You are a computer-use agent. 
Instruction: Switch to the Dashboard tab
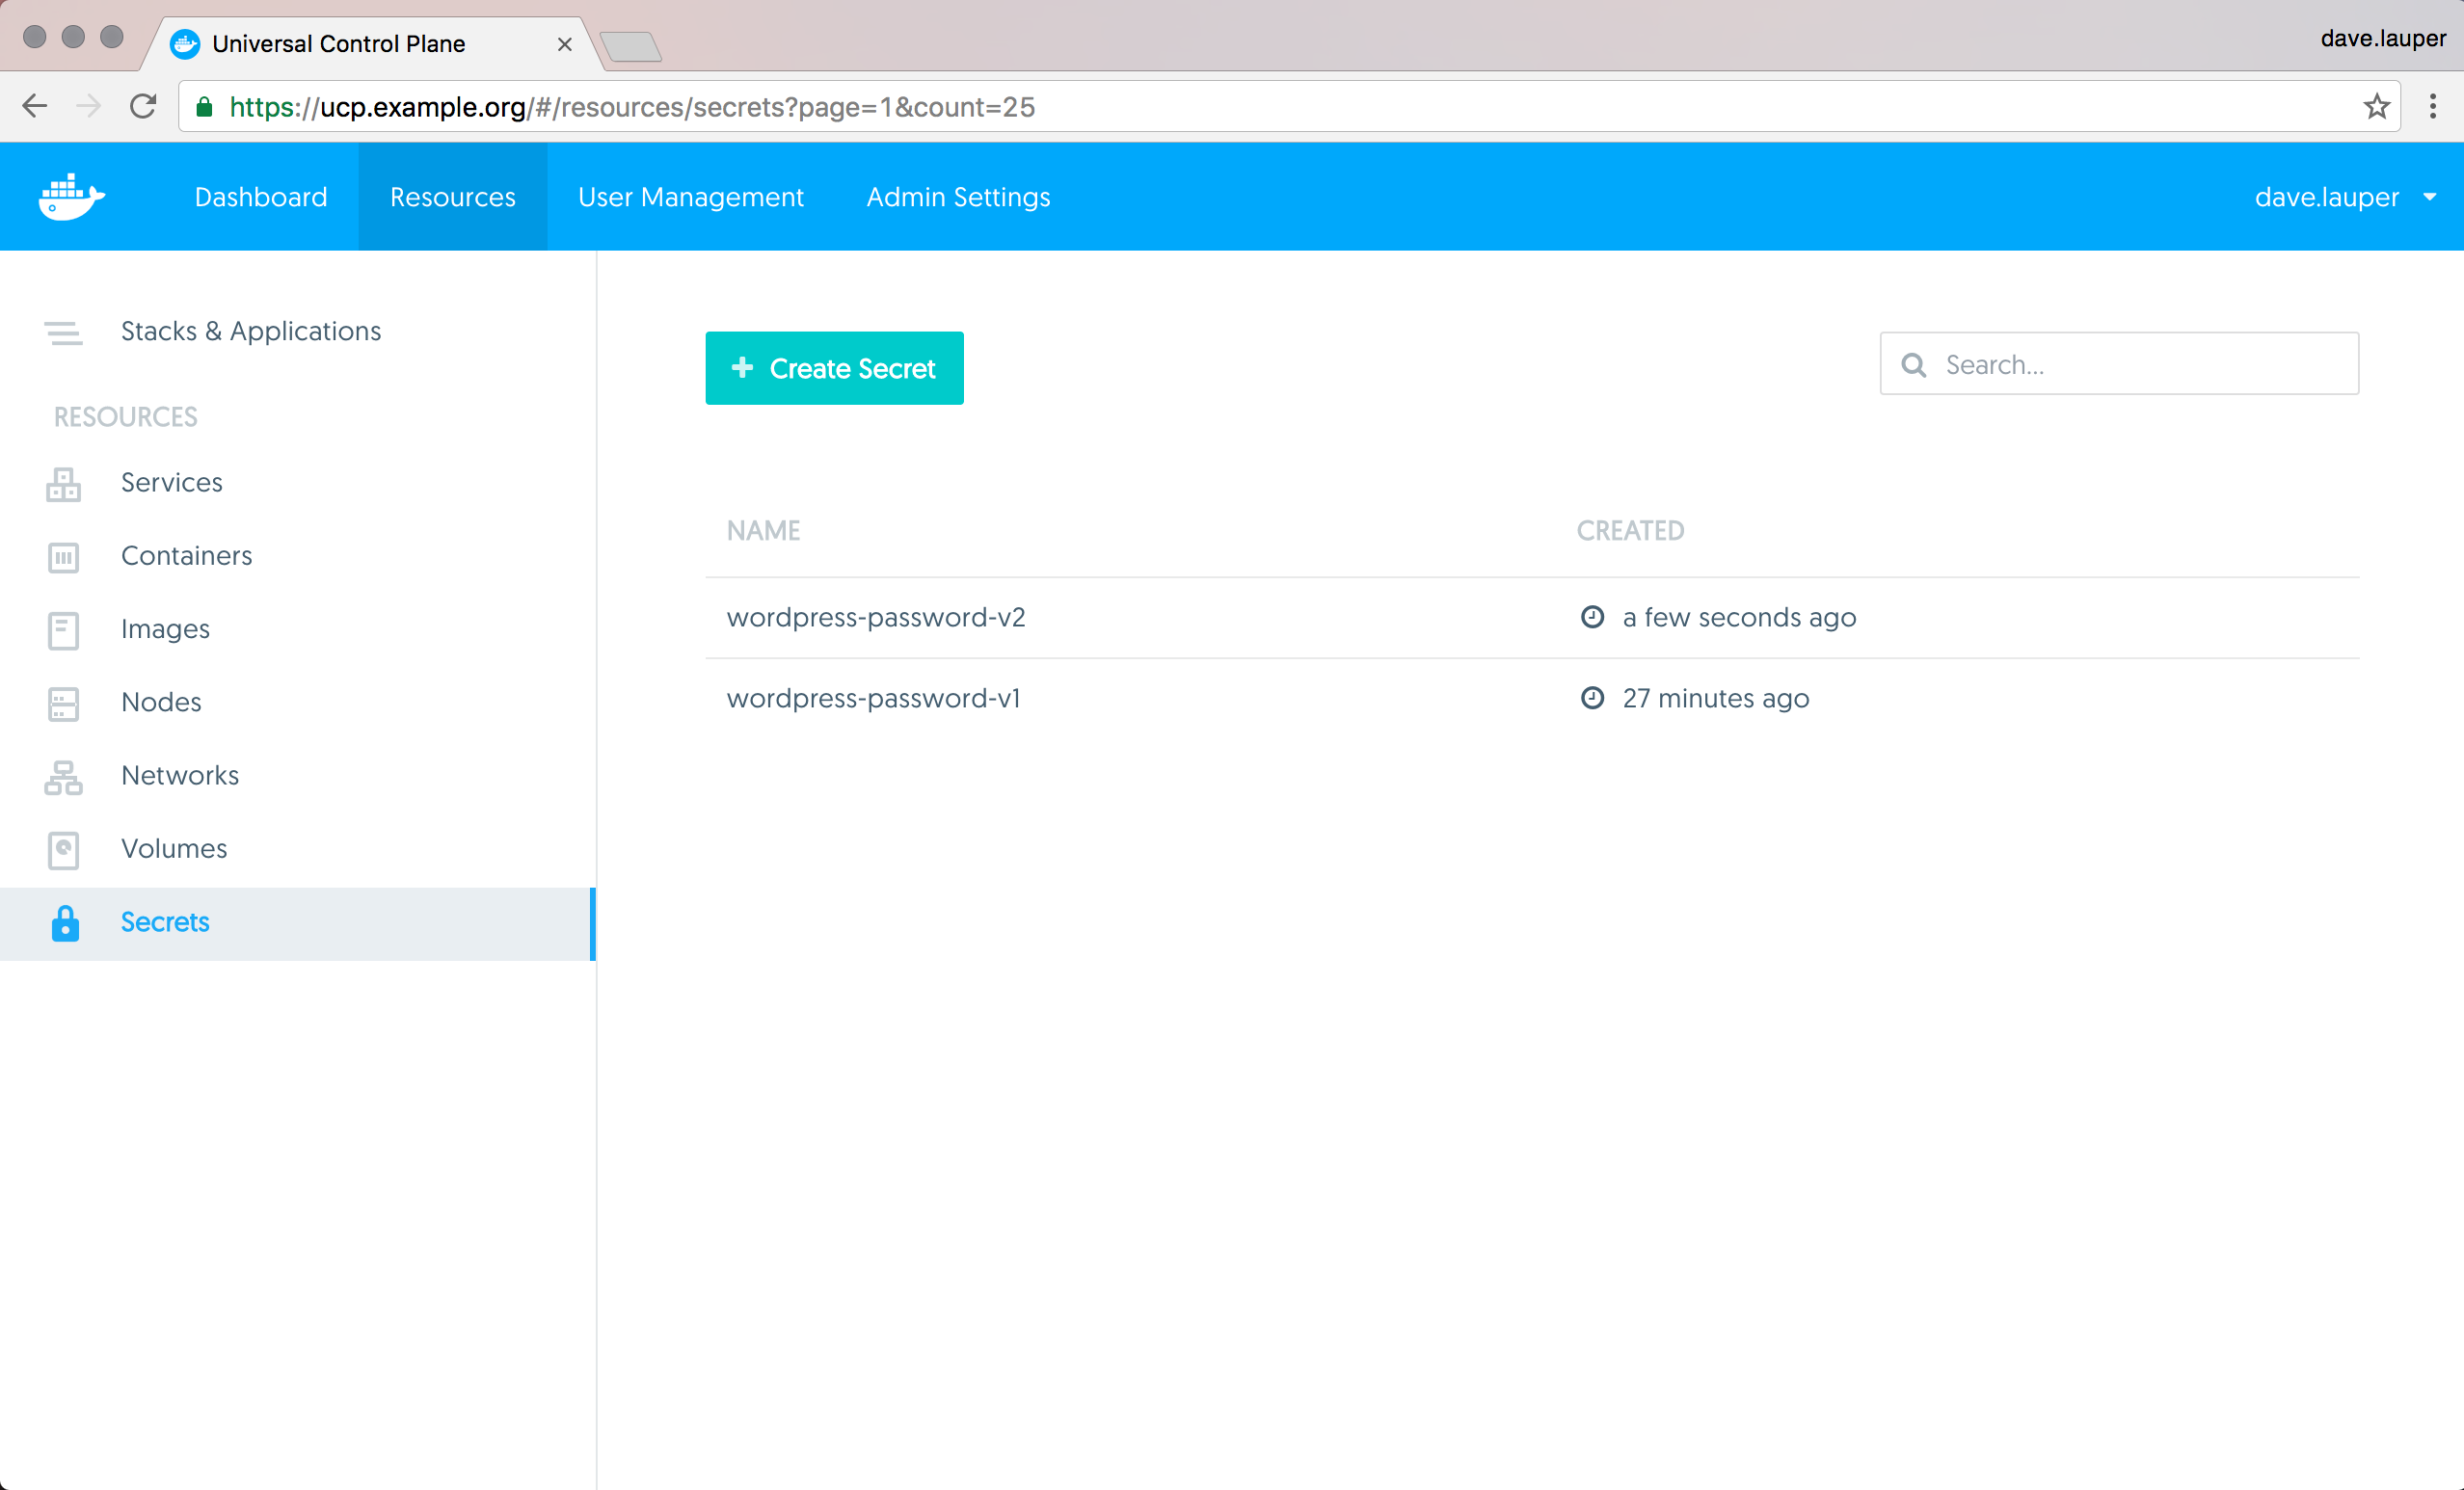point(261,197)
